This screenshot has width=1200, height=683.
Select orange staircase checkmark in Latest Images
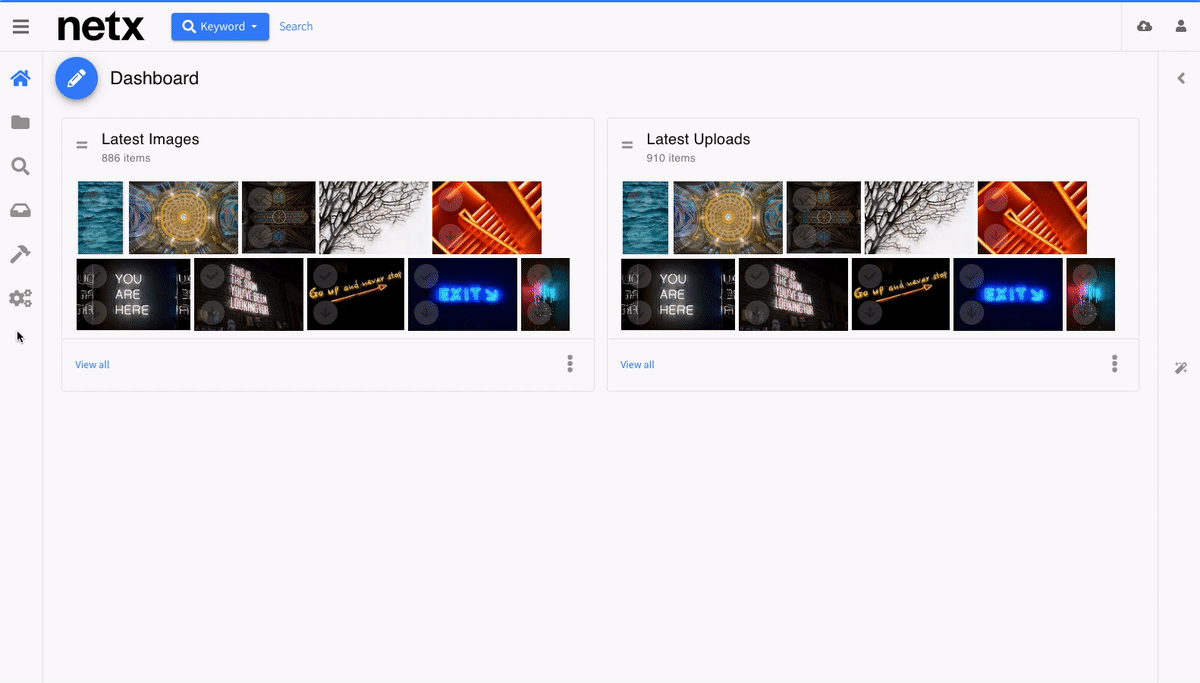click(450, 200)
